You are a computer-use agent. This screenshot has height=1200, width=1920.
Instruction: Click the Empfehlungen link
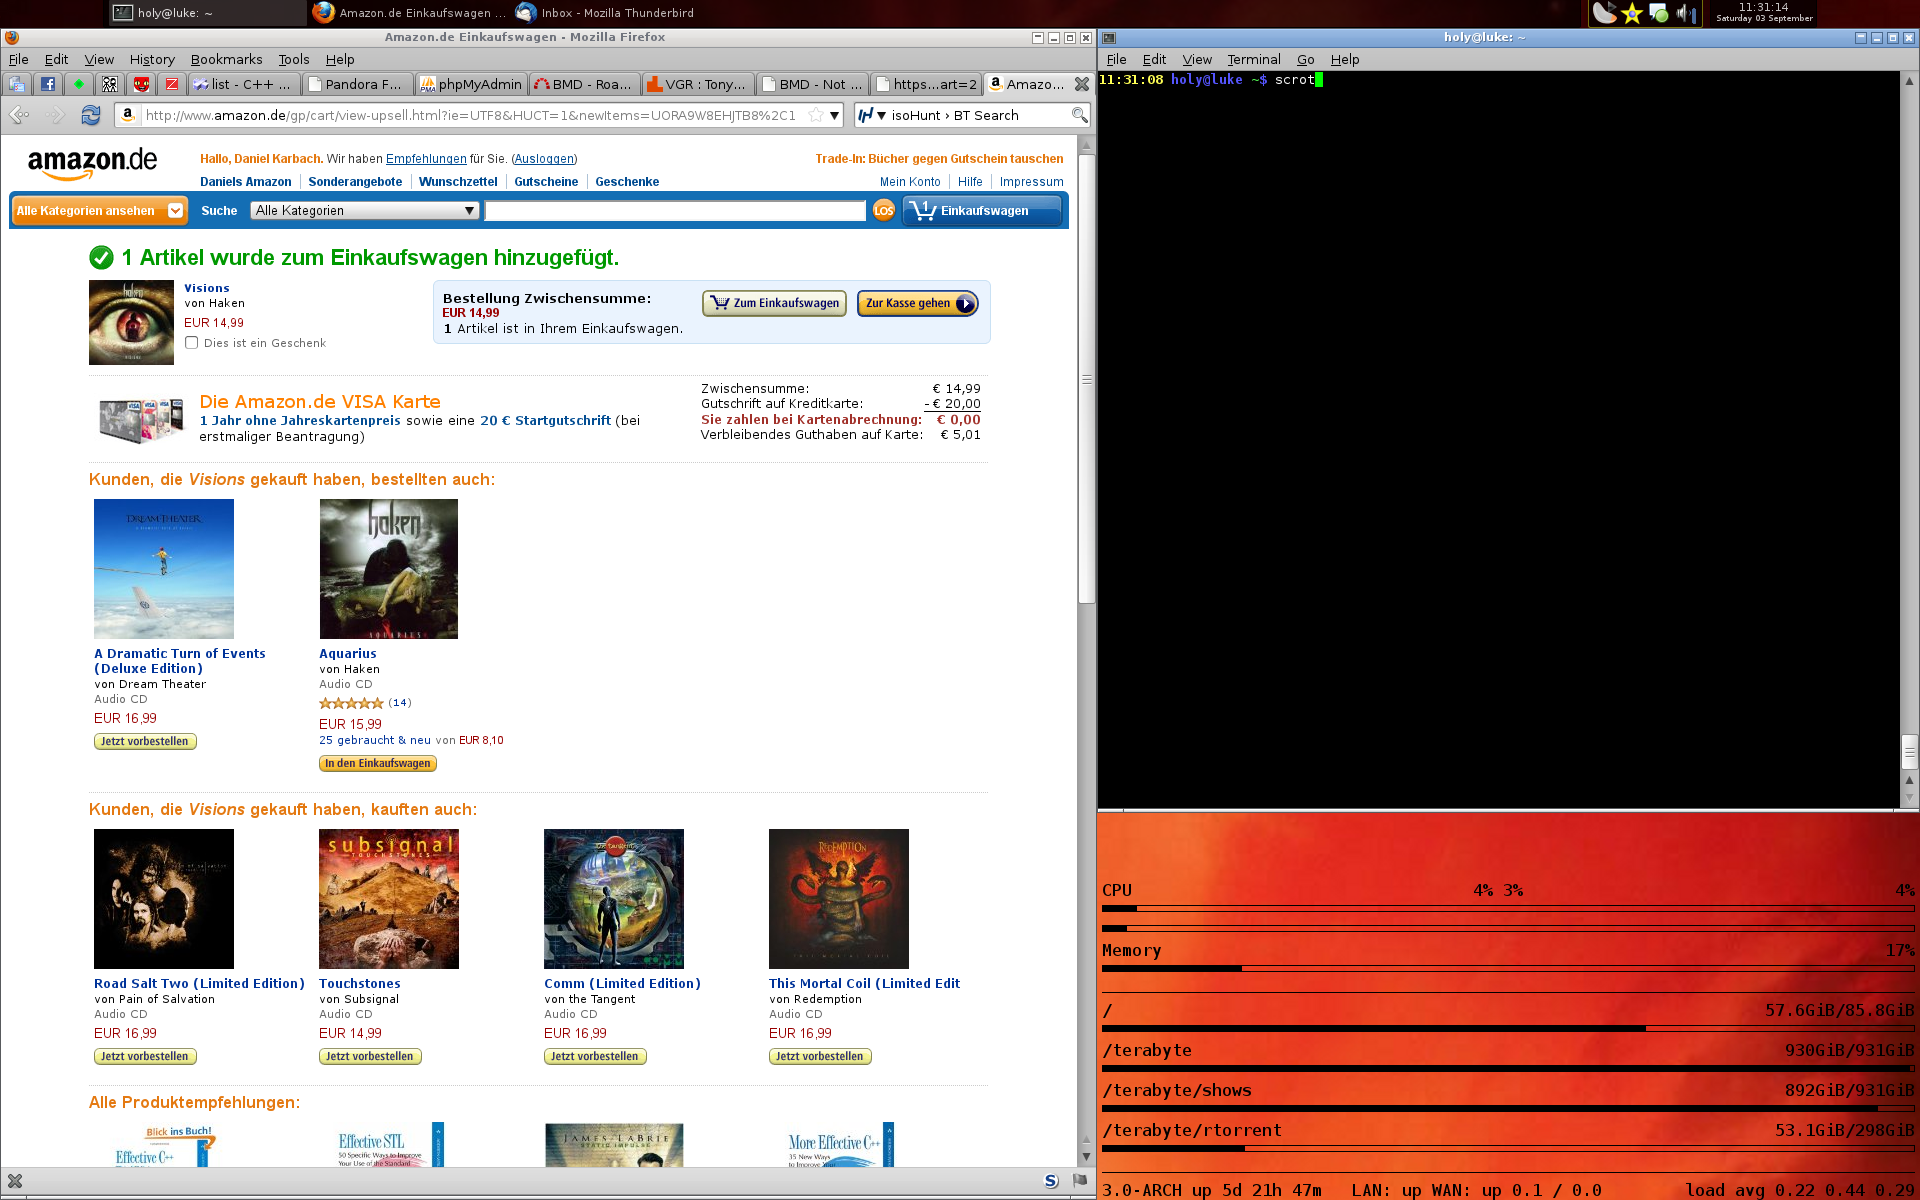(426, 159)
